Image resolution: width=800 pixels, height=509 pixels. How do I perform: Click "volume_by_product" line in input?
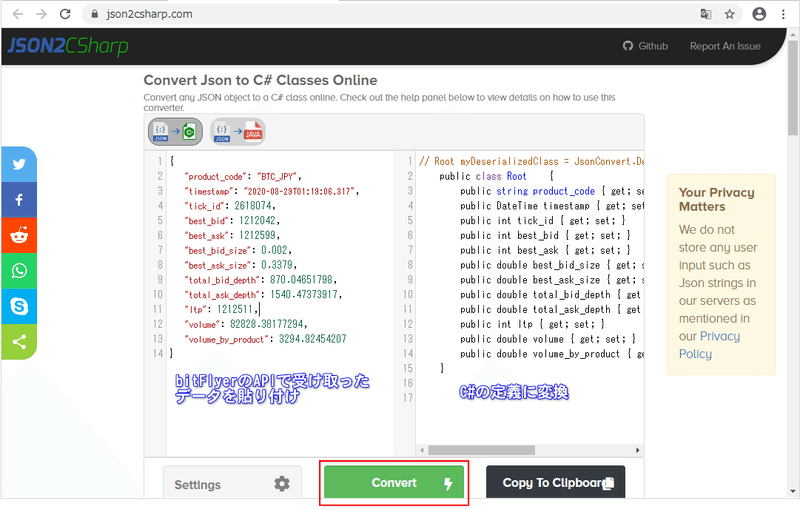(265, 339)
